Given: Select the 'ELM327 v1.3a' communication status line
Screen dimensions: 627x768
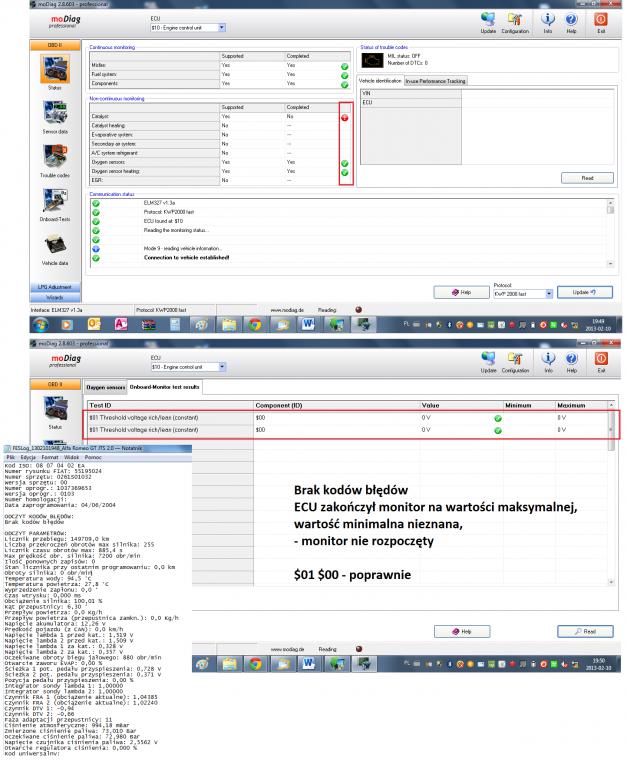Looking at the screenshot, I should click(159, 203).
